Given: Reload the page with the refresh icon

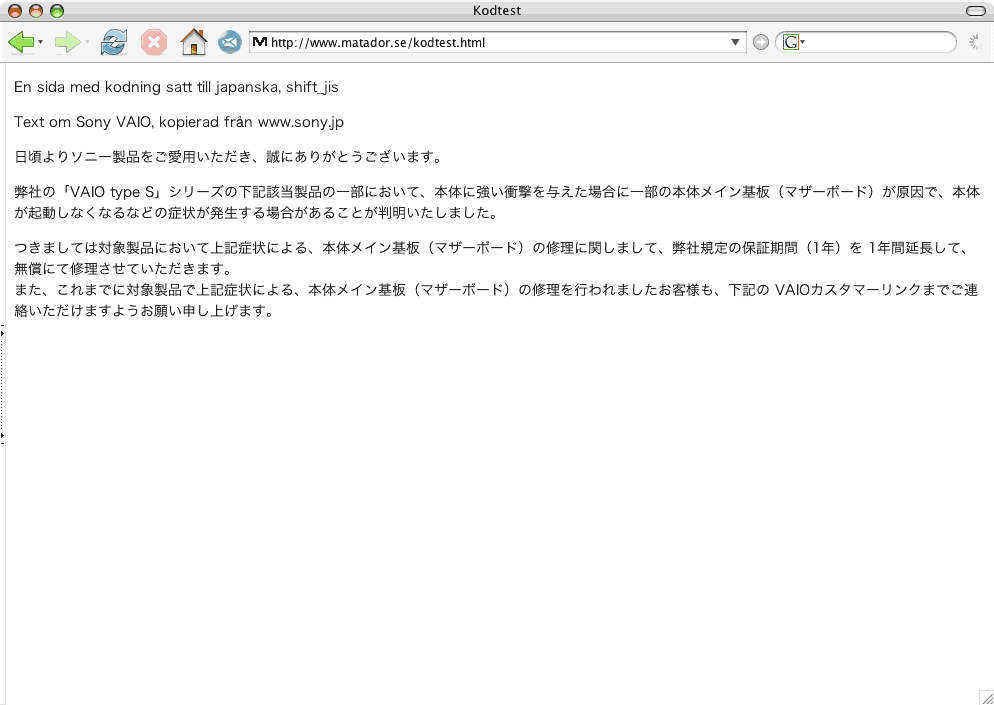Looking at the screenshot, I should click(113, 42).
